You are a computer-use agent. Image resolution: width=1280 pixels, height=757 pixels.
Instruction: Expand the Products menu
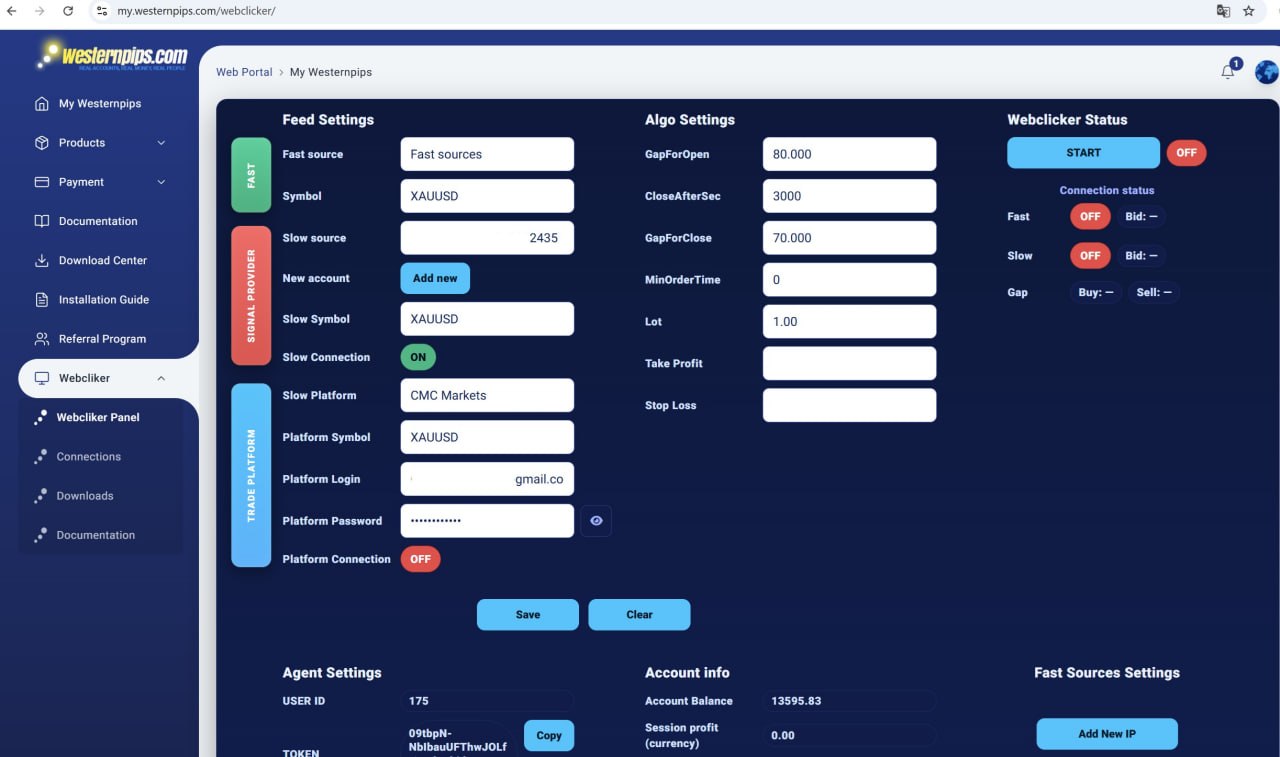coord(100,143)
